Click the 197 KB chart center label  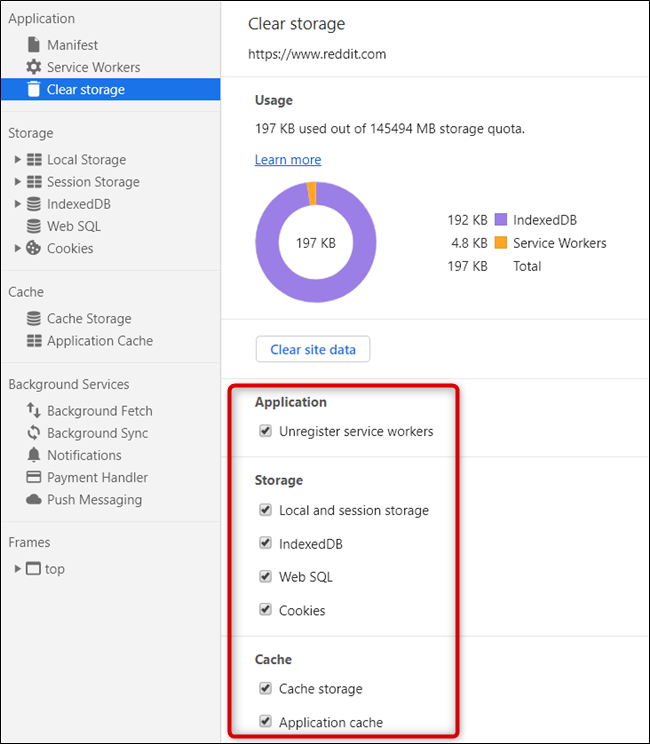click(x=316, y=243)
